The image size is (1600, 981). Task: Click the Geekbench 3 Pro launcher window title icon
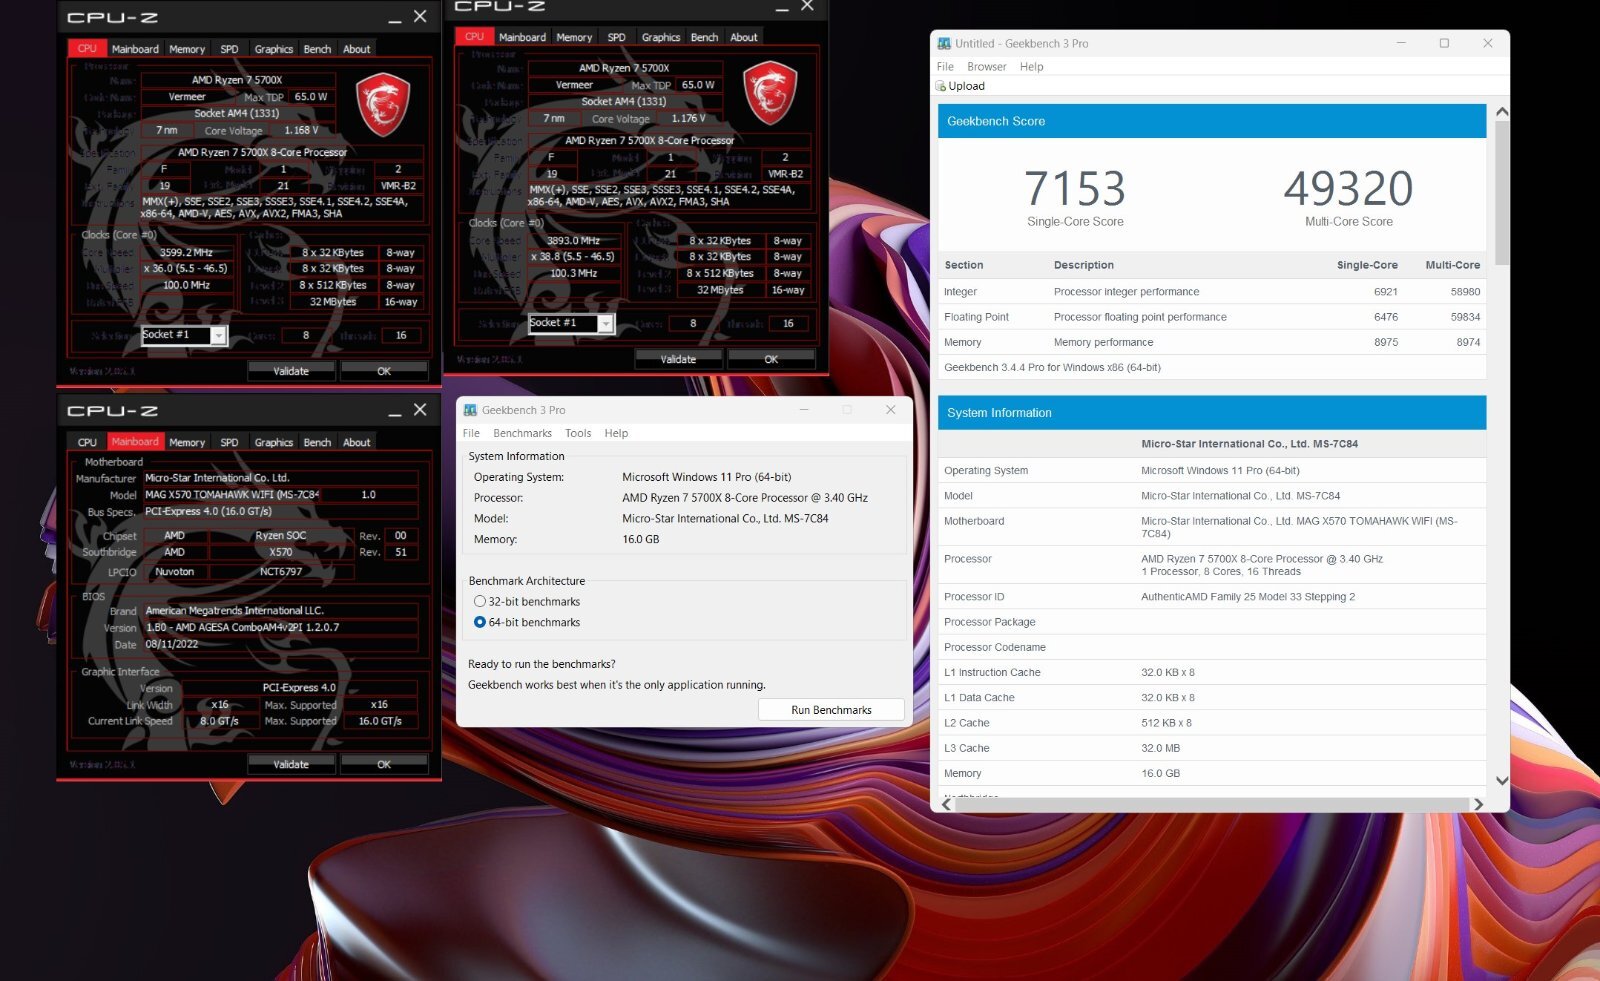click(470, 410)
